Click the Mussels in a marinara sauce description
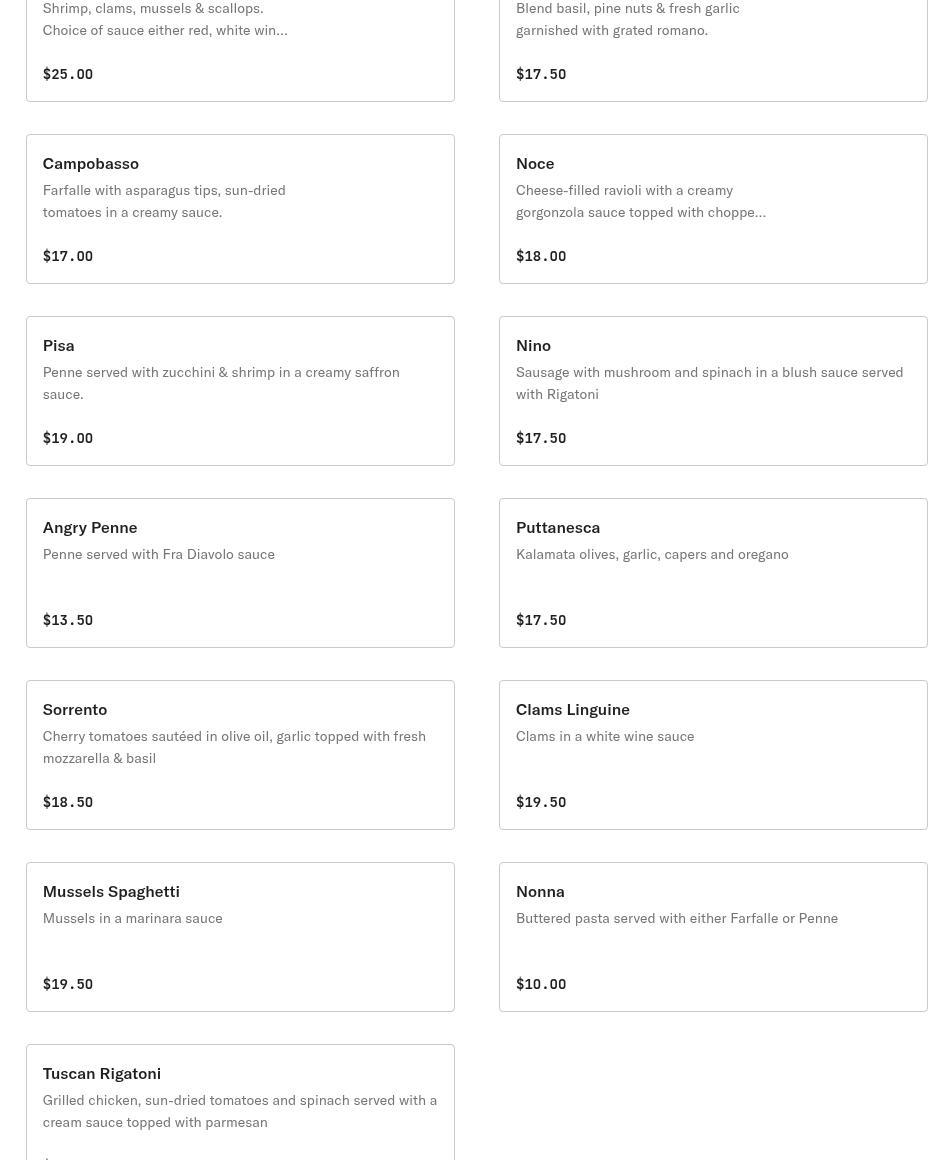This screenshot has width=950, height=1160. (132, 918)
